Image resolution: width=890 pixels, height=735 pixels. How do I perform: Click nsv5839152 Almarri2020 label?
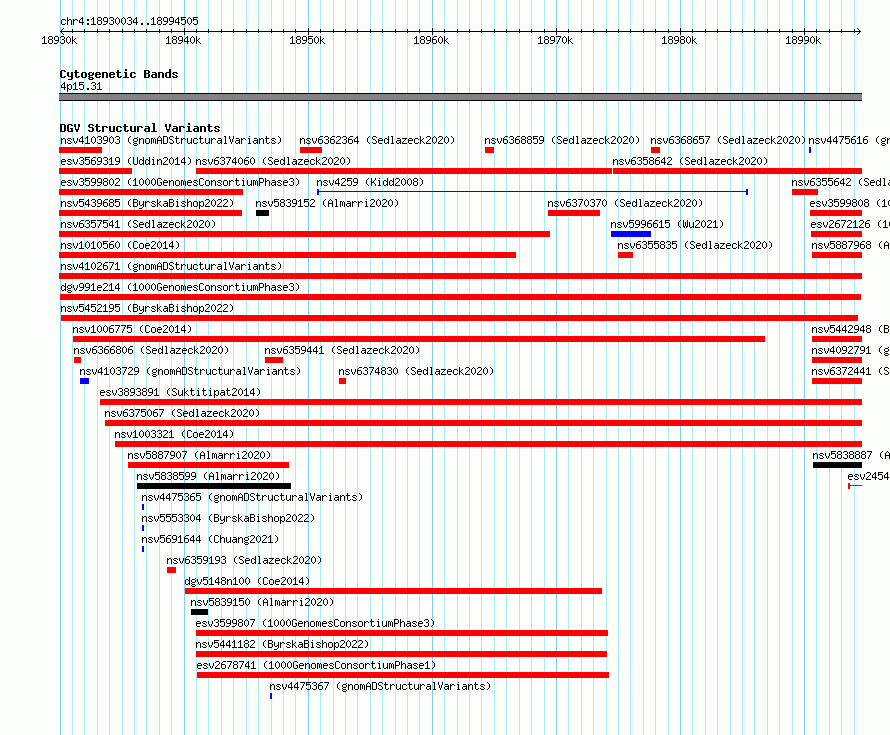pyautogui.click(x=327, y=203)
